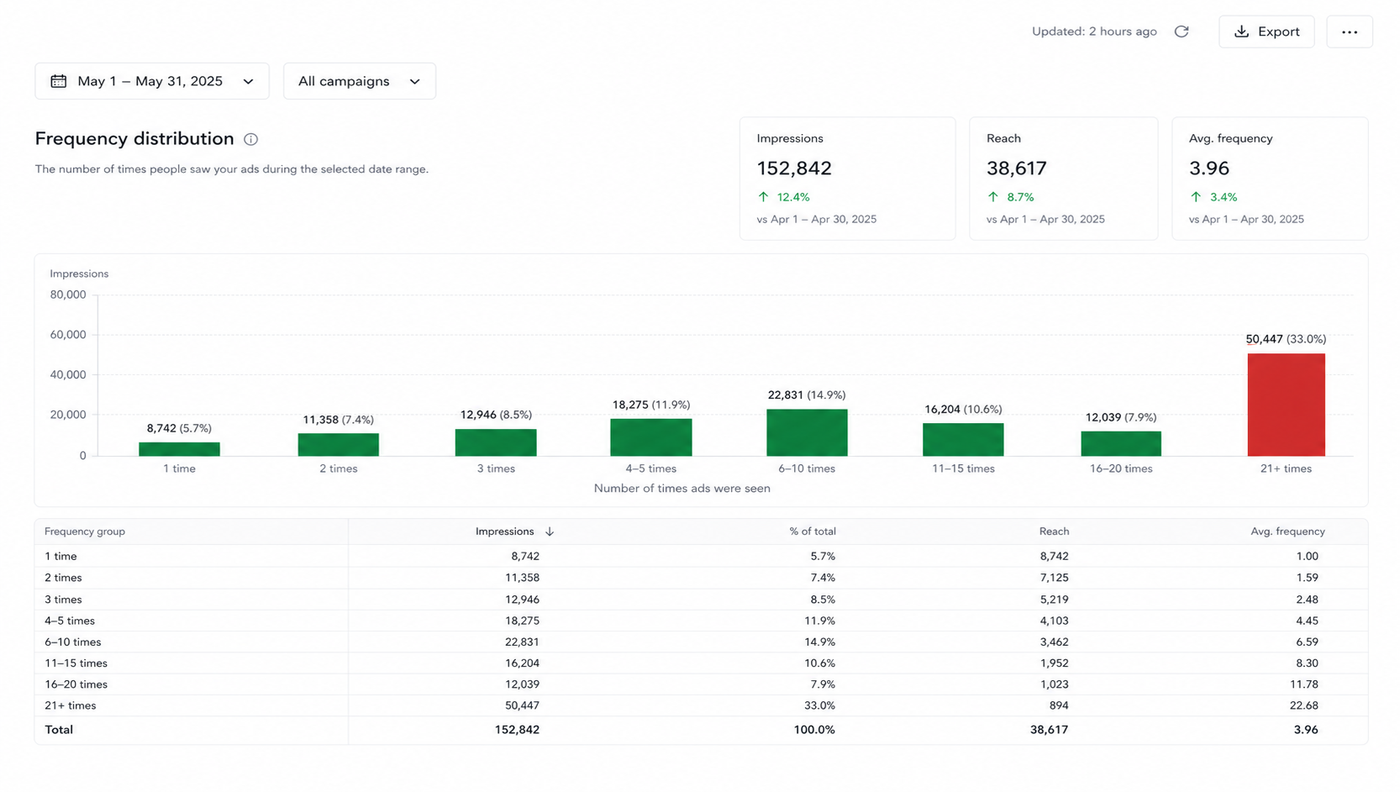
Task: Click the '1,952' reach cell
Action: tap(1053, 663)
